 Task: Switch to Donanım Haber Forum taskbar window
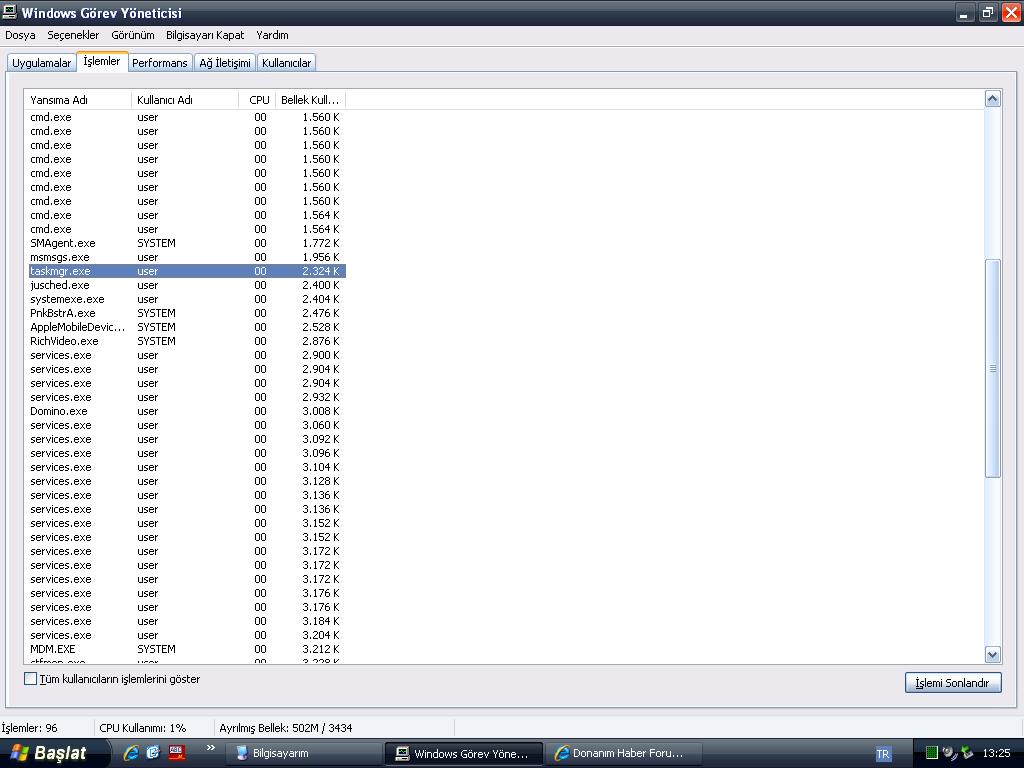(x=620, y=753)
